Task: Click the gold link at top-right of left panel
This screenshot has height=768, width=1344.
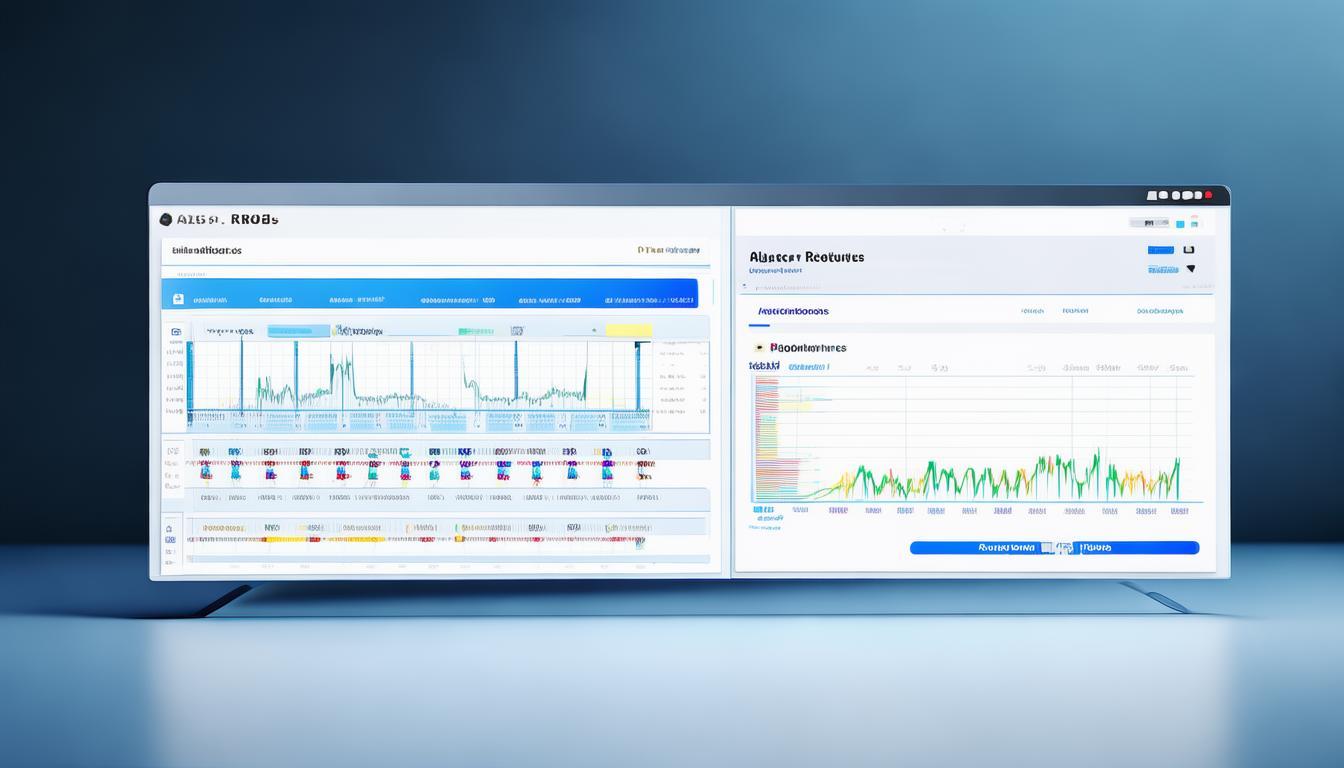Action: (668, 251)
